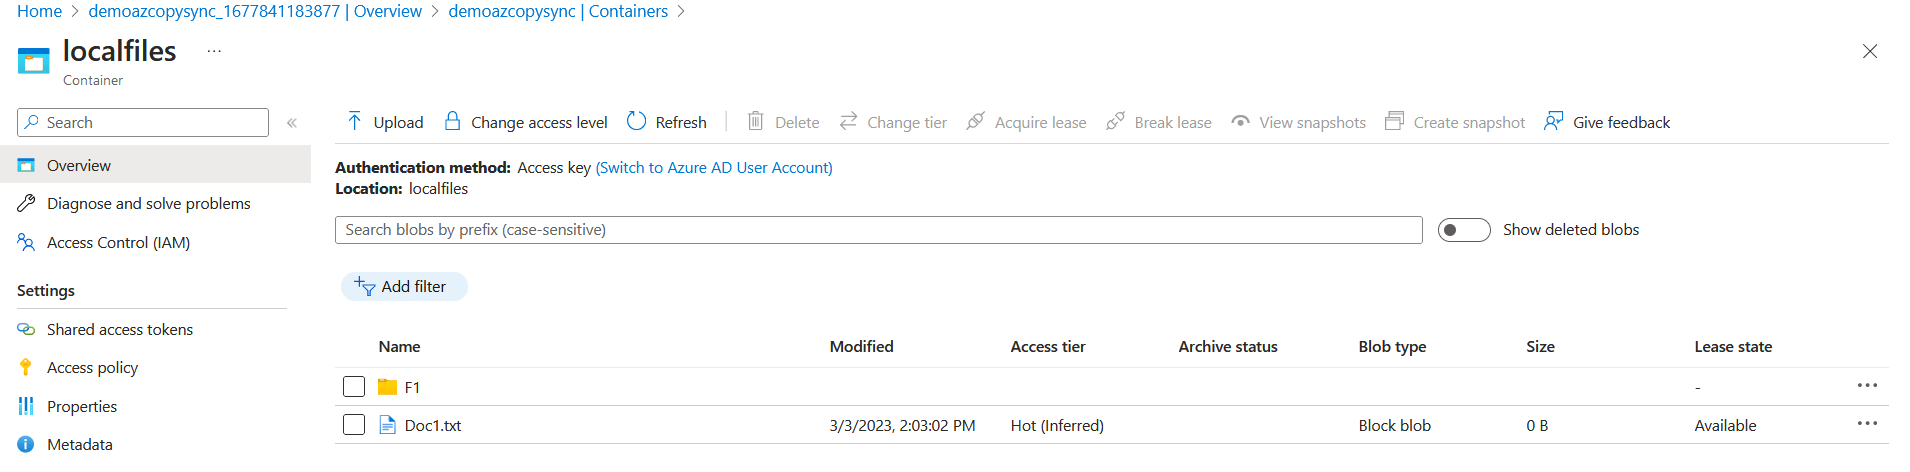This screenshot has width=1910, height=472.
Task: Open demoazcopysync_1677841183877 Overview breadcrumb
Action: tap(255, 11)
